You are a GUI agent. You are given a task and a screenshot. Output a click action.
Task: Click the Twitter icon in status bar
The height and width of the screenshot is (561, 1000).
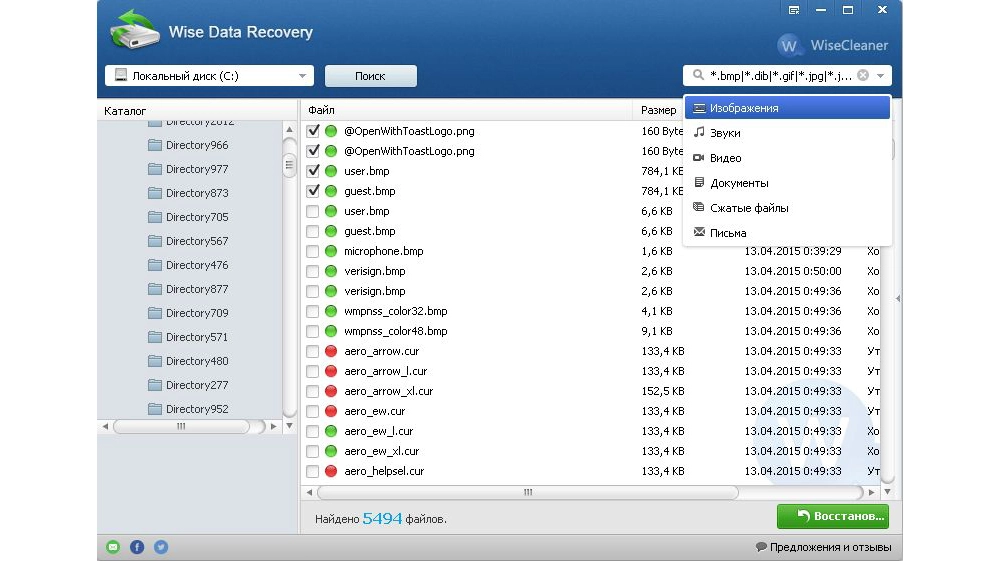[x=160, y=547]
